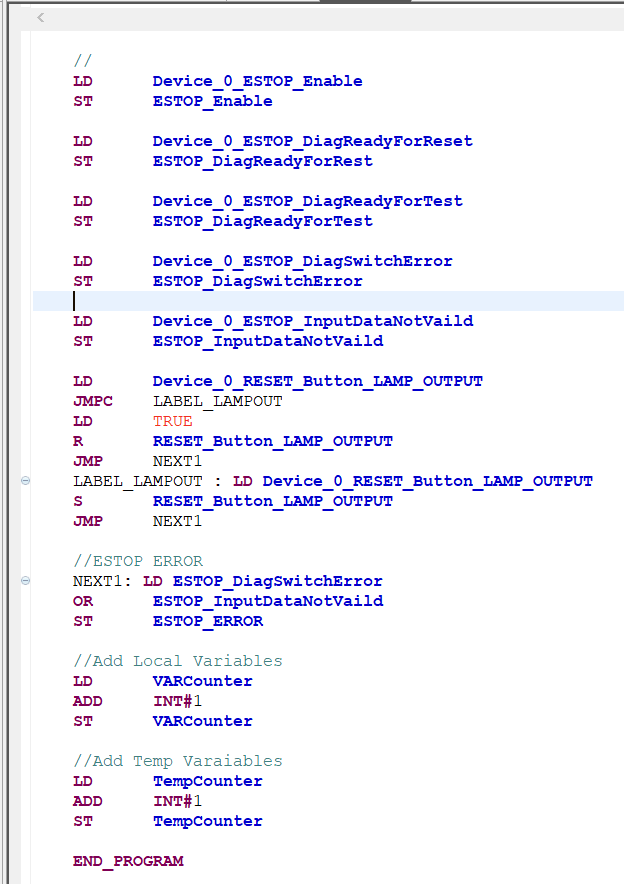Image resolution: width=624 pixels, height=884 pixels.
Task: Click NEXT1 after the second JMP
Action: pos(177,521)
